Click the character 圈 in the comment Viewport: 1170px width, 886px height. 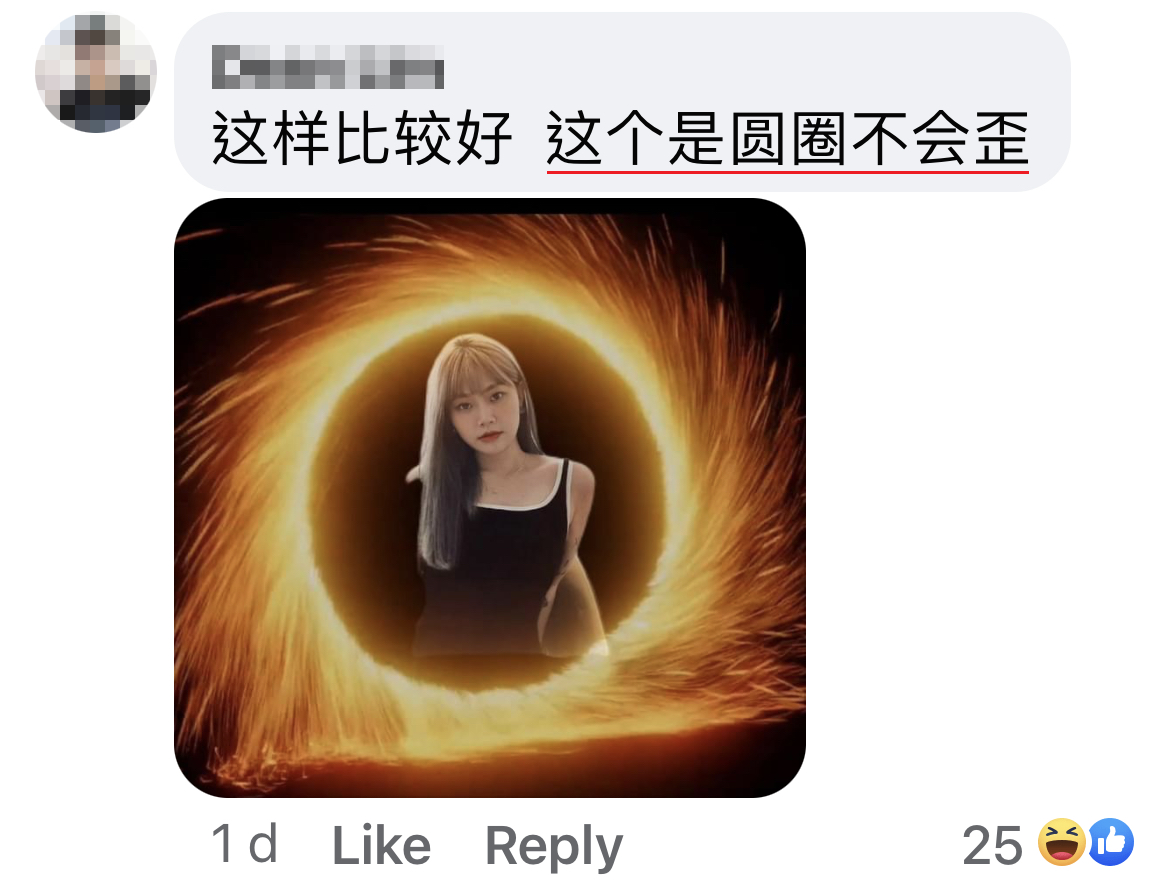tap(819, 139)
